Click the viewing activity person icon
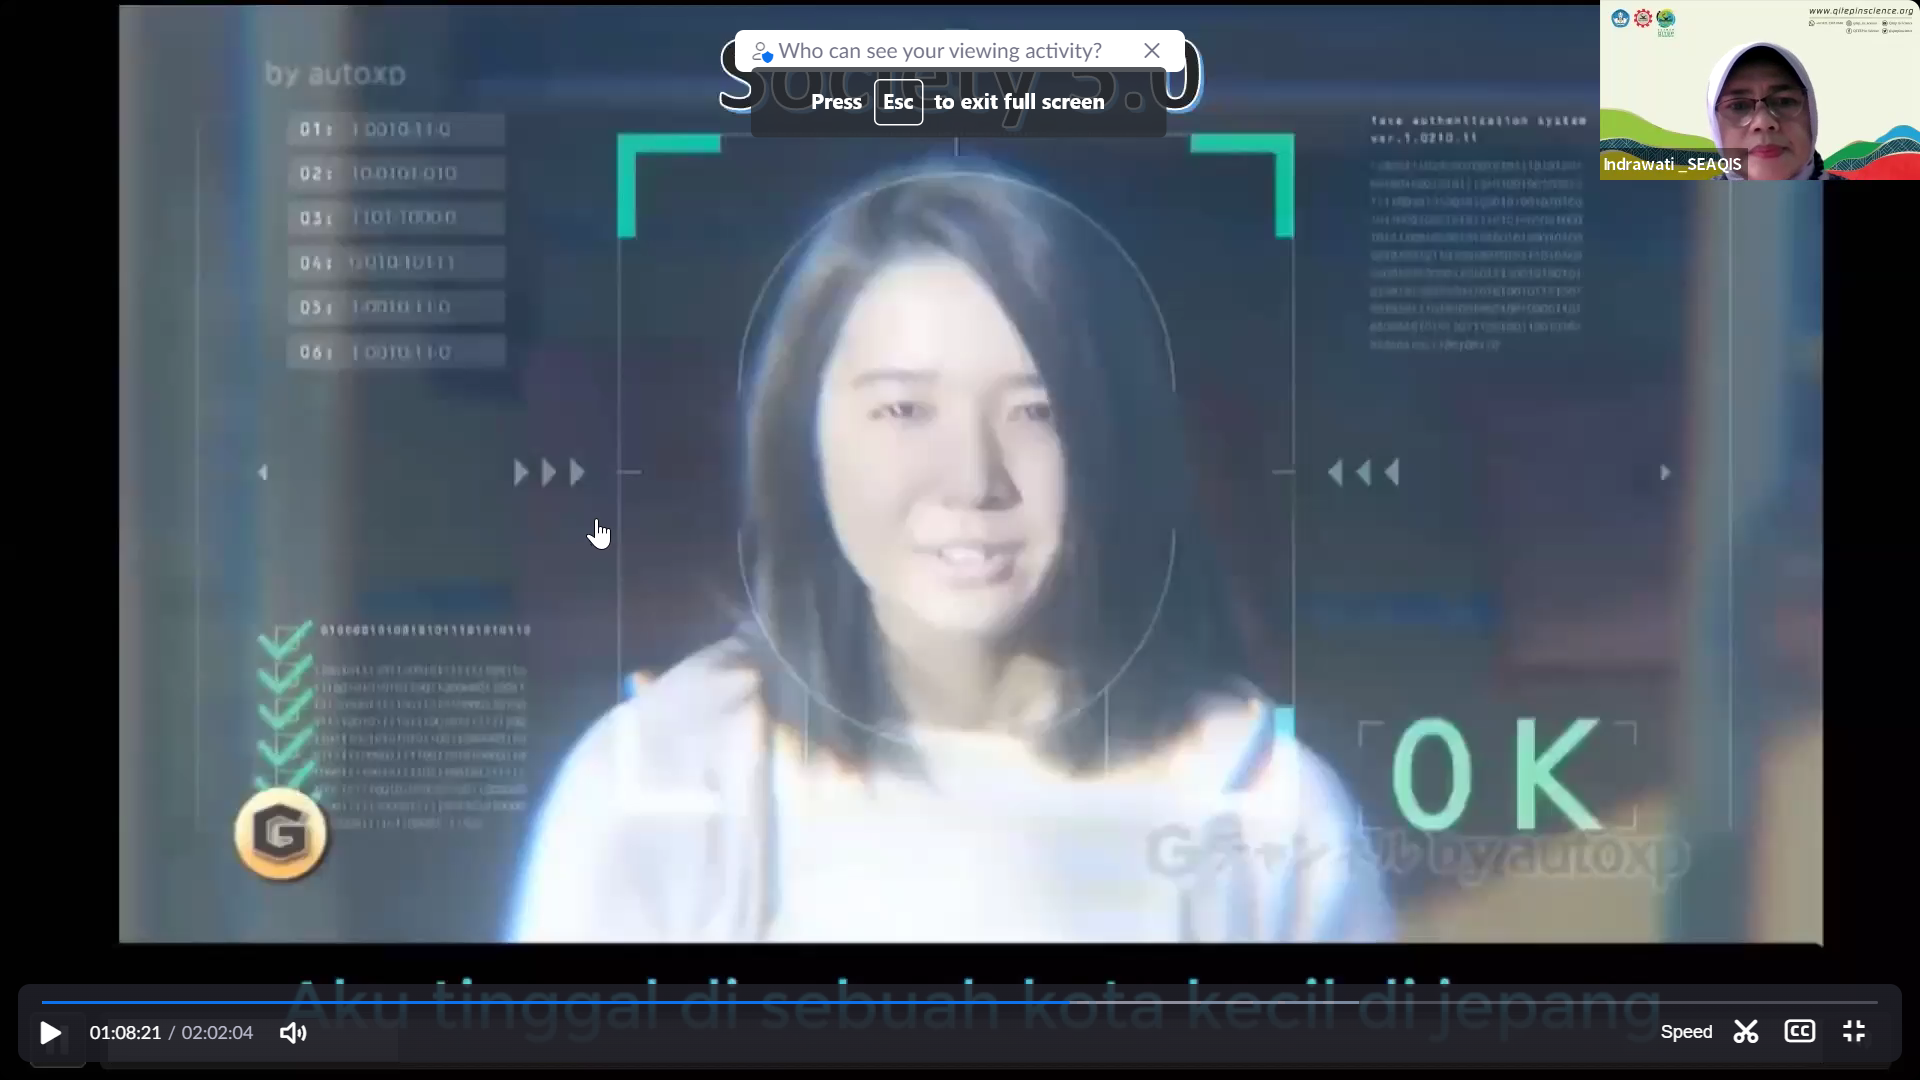The width and height of the screenshot is (1920, 1080). pyautogui.click(x=762, y=51)
